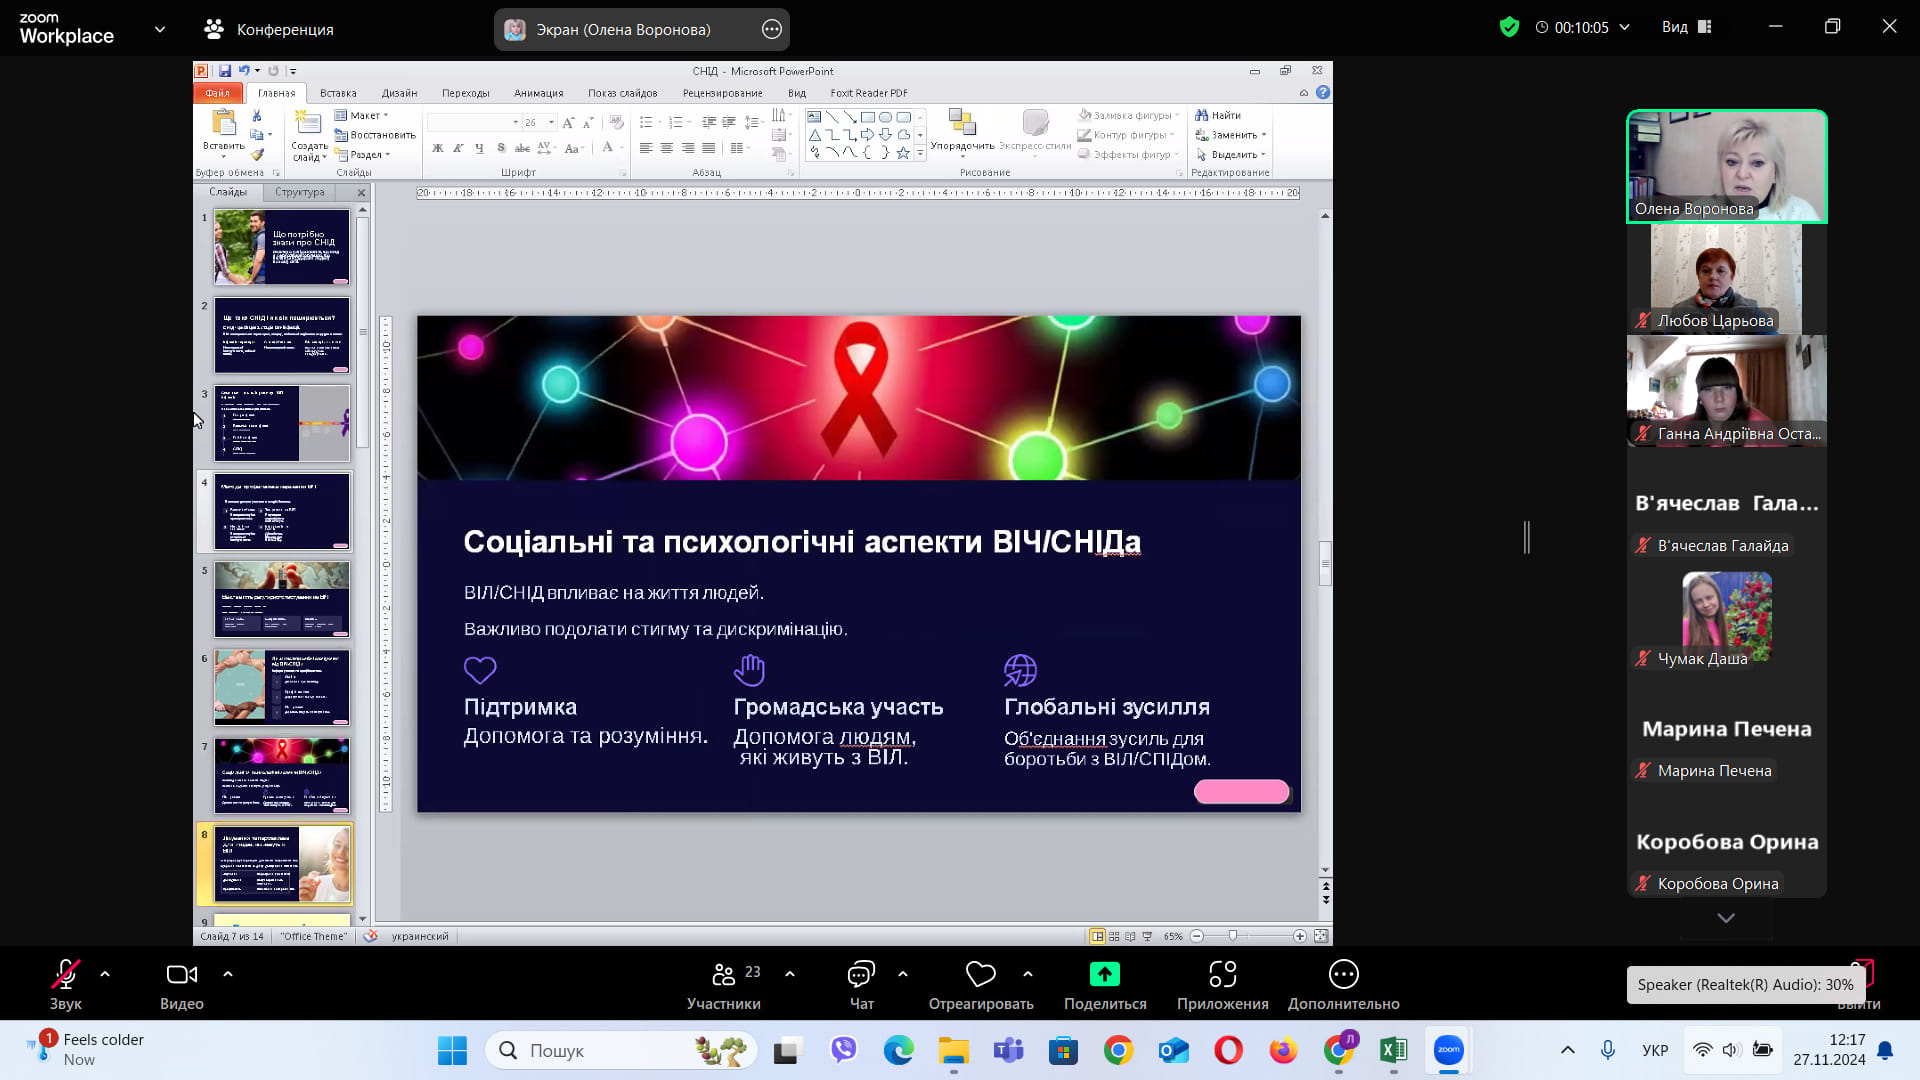Expand video options arrow next to Видео
Screen dimensions: 1920x1080
[x=228, y=974]
